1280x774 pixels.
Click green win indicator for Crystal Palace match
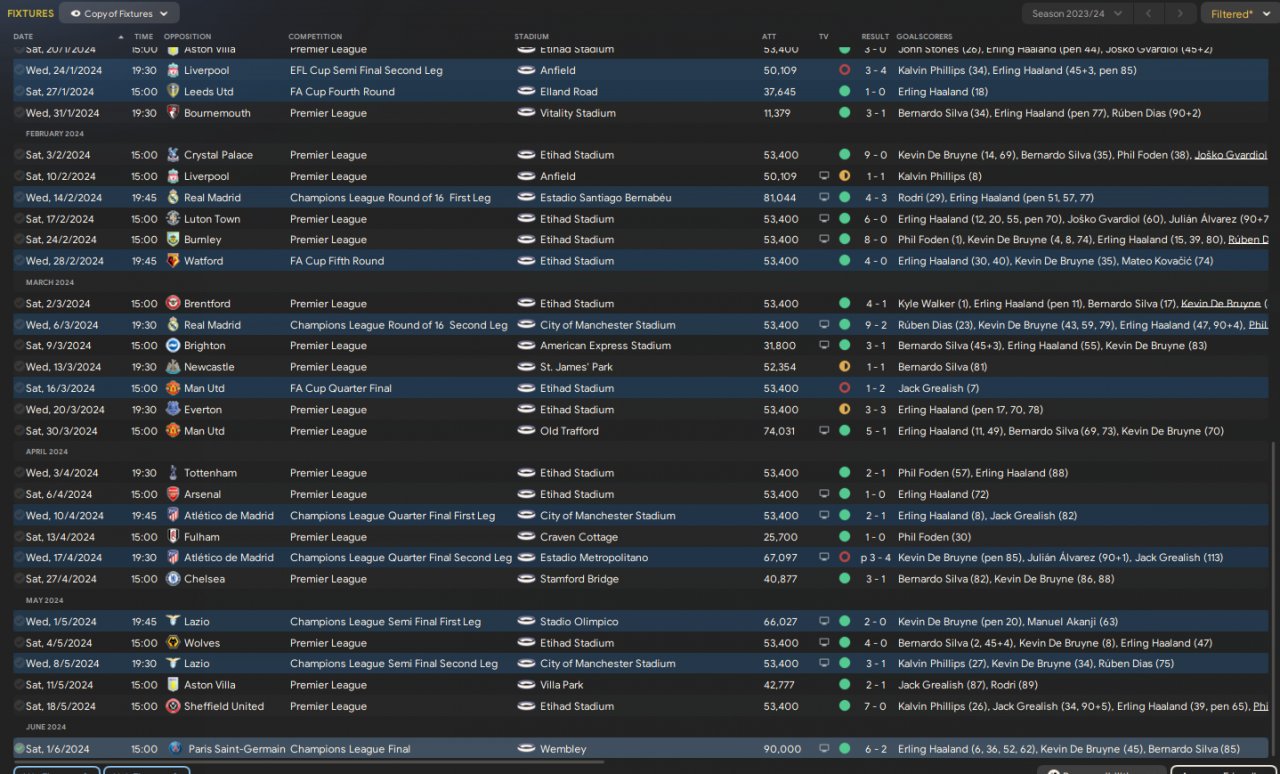pyautogui.click(x=845, y=155)
